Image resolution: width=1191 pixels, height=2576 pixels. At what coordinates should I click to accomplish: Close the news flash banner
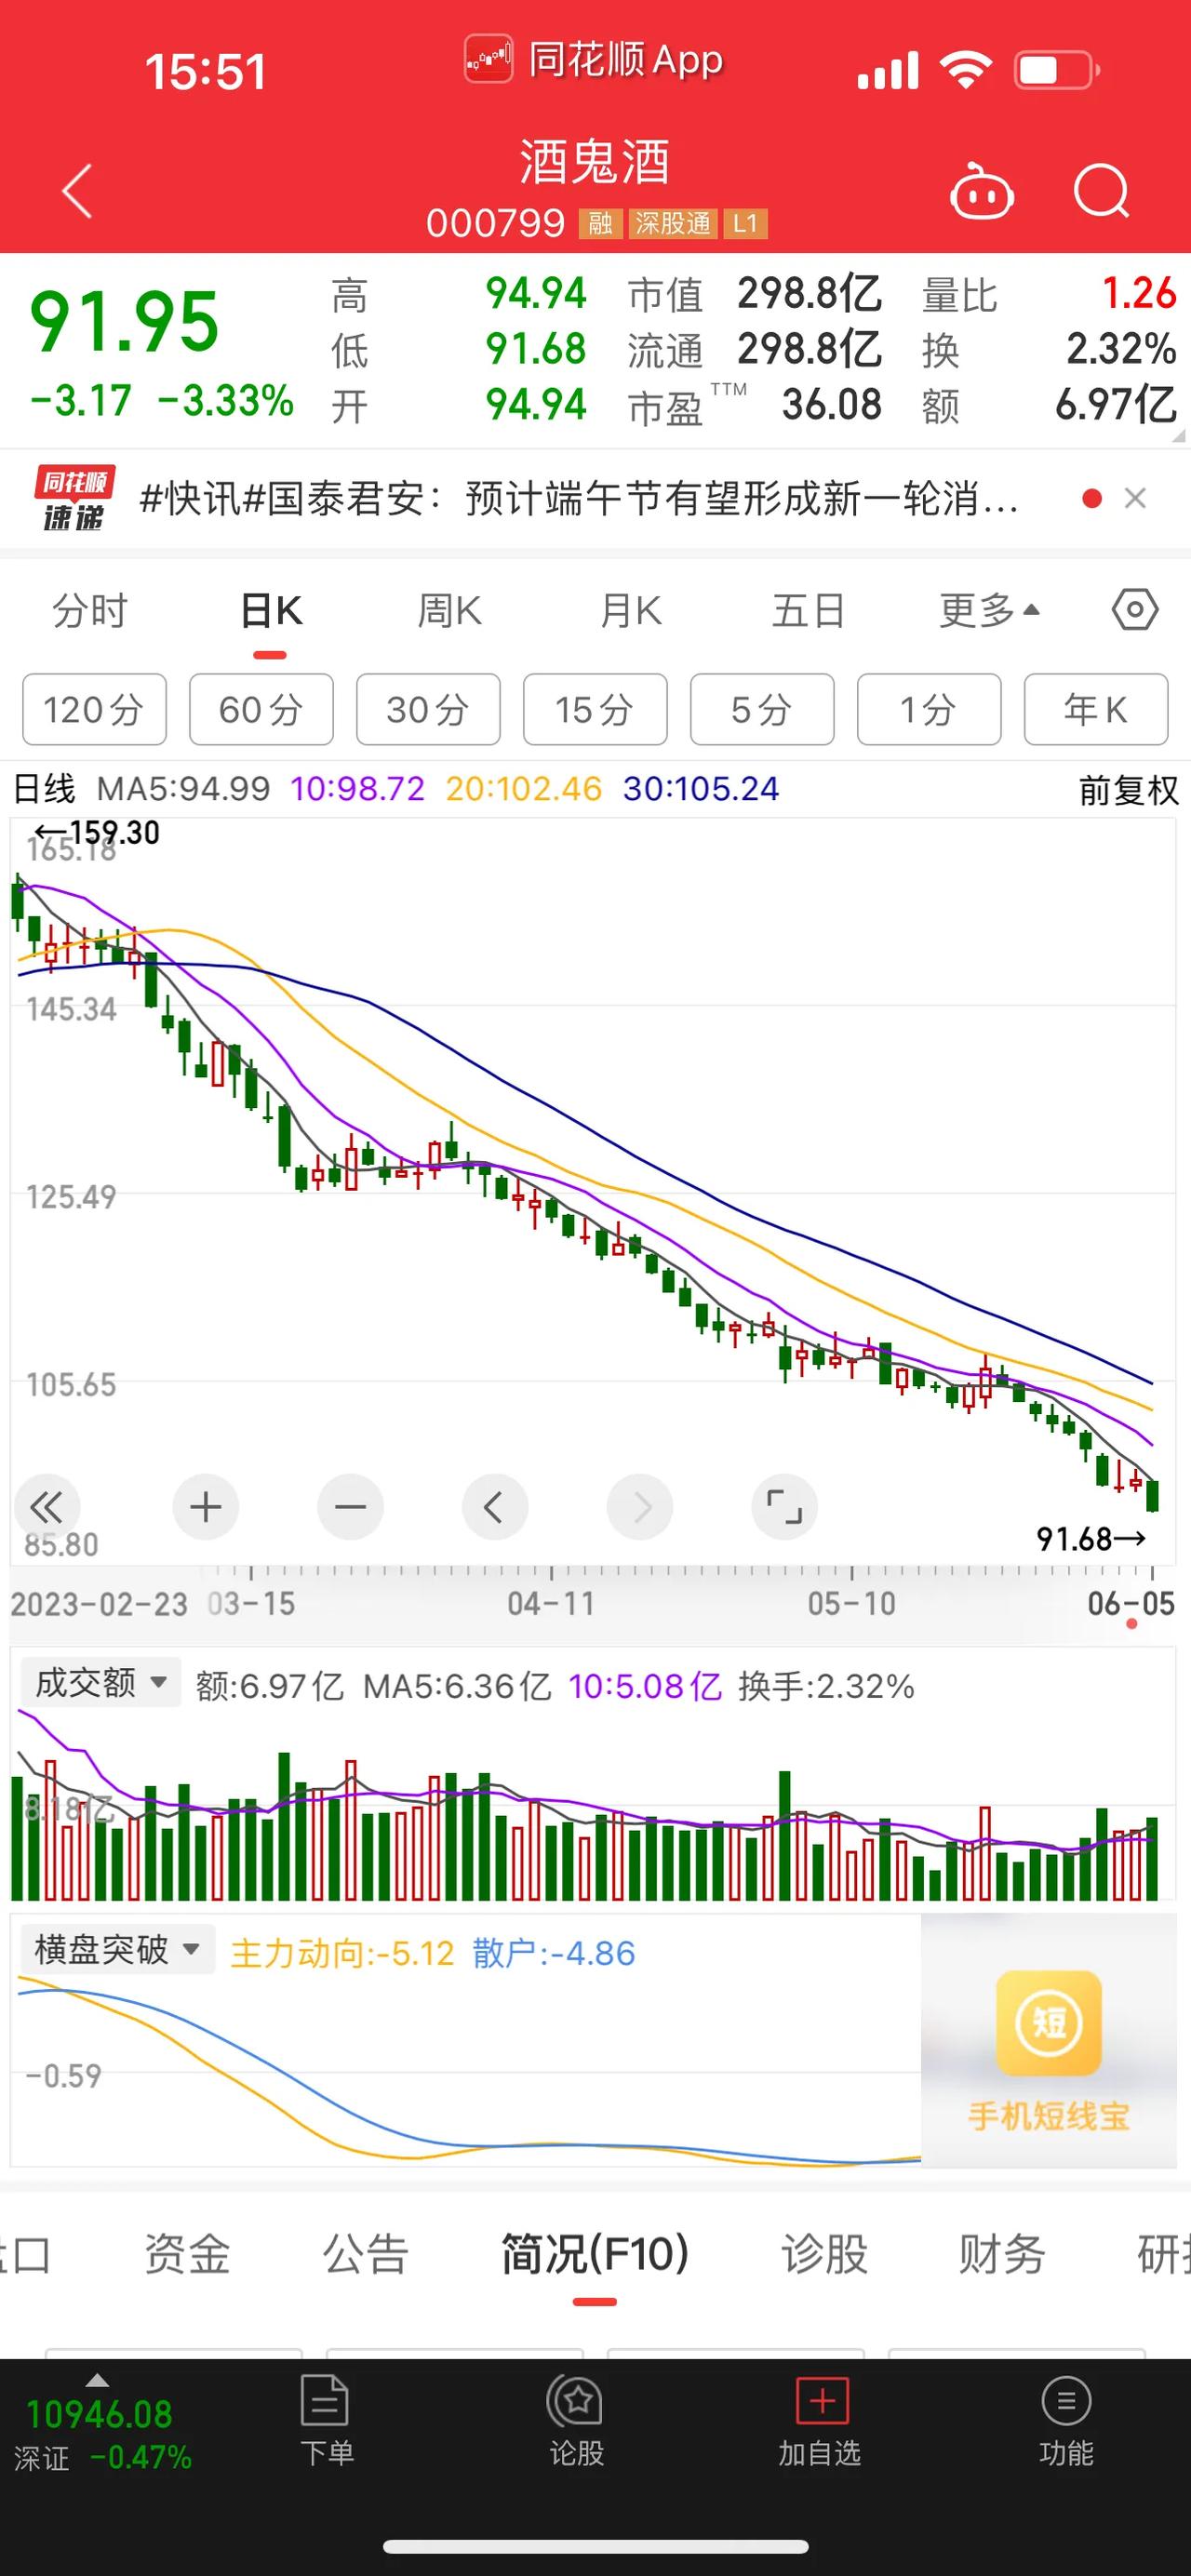point(1135,498)
